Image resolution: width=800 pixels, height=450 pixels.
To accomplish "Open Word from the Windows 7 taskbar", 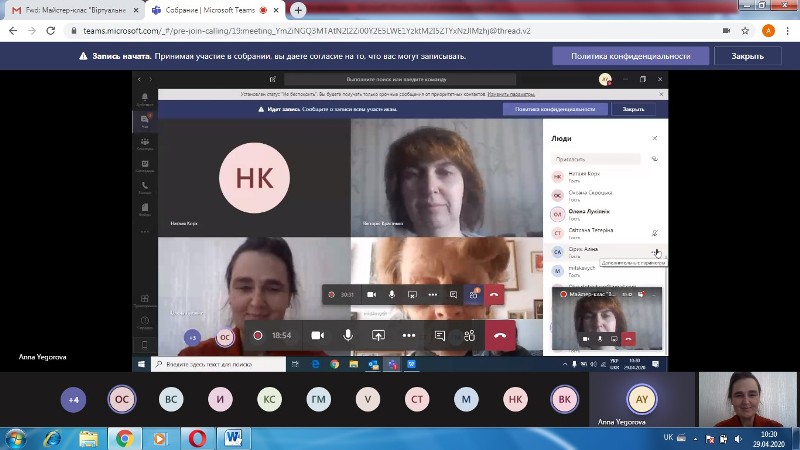I will tap(233, 439).
